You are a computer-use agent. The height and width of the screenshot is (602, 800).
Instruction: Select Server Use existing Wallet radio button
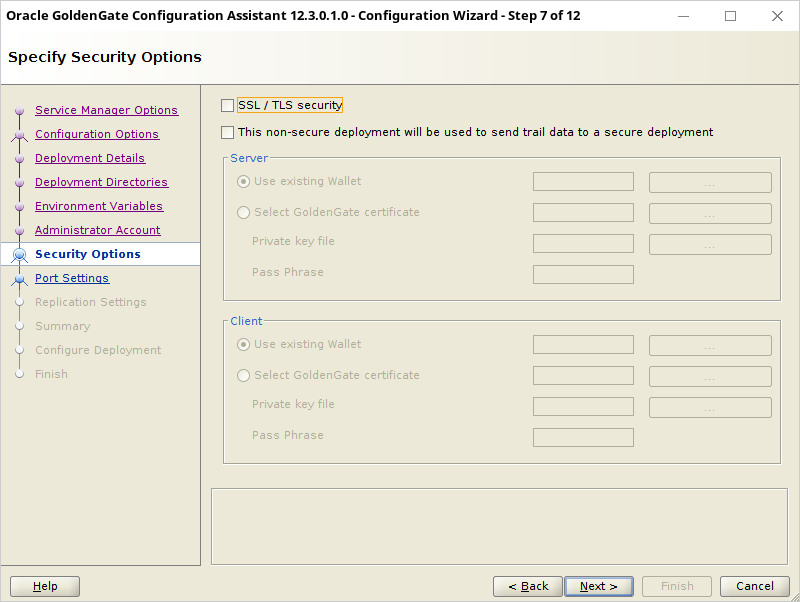point(243,182)
